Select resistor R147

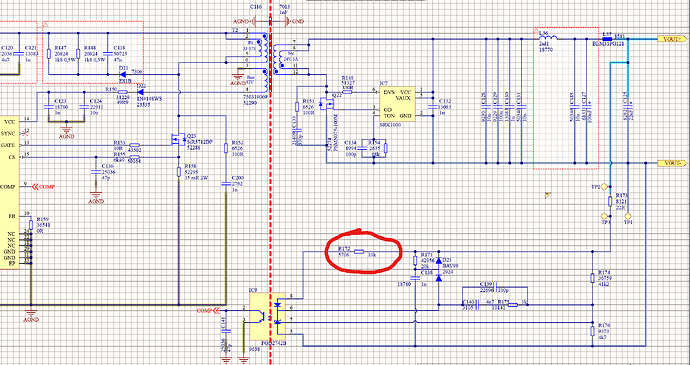click(x=48, y=53)
